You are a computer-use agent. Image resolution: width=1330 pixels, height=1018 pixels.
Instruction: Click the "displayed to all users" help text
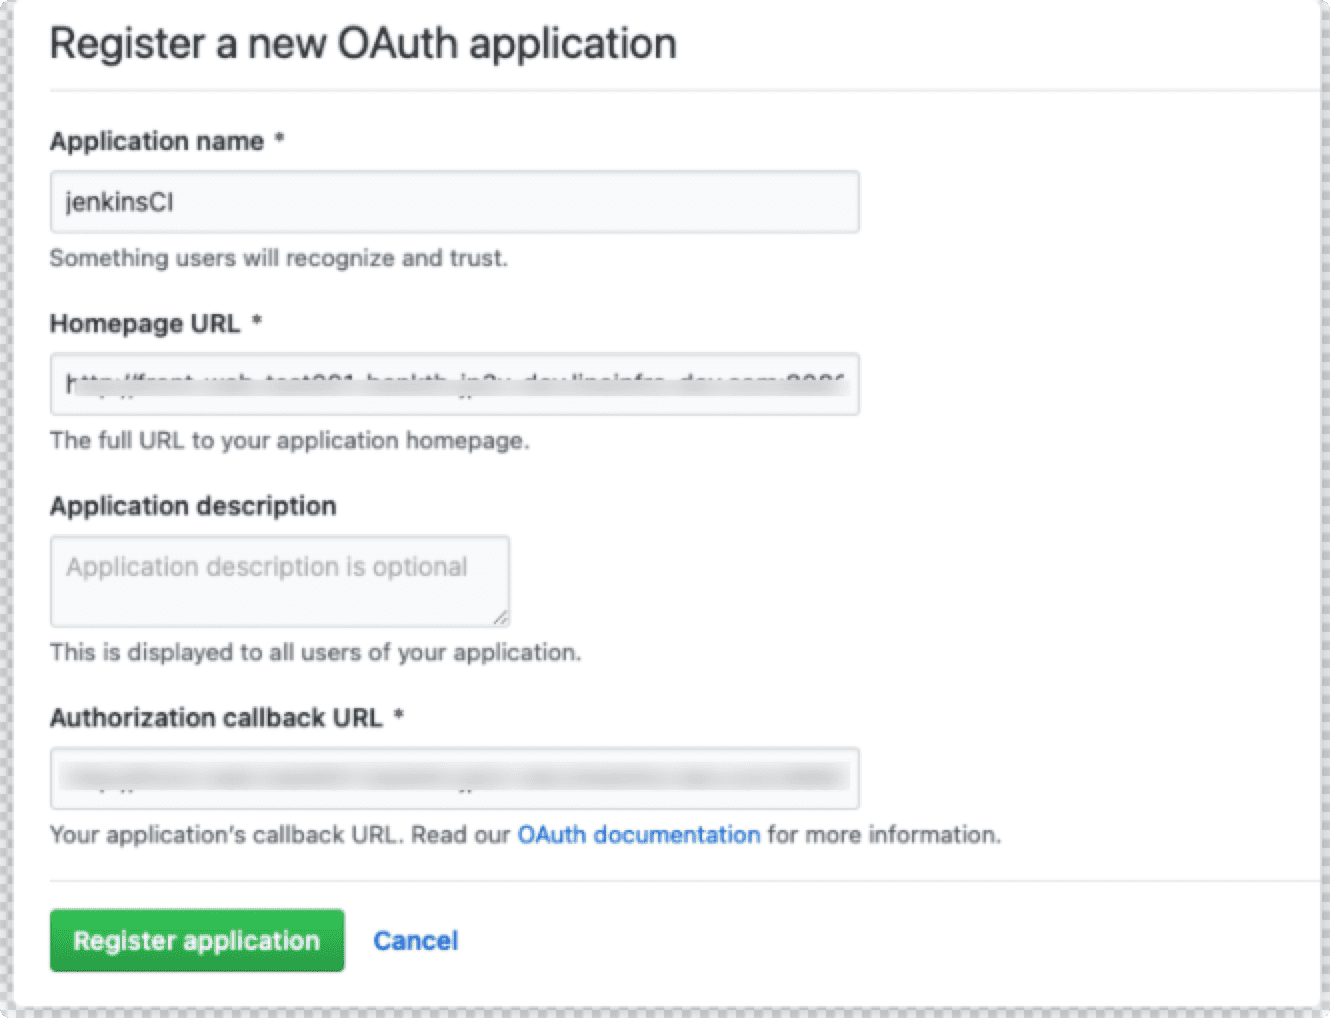coord(315,653)
